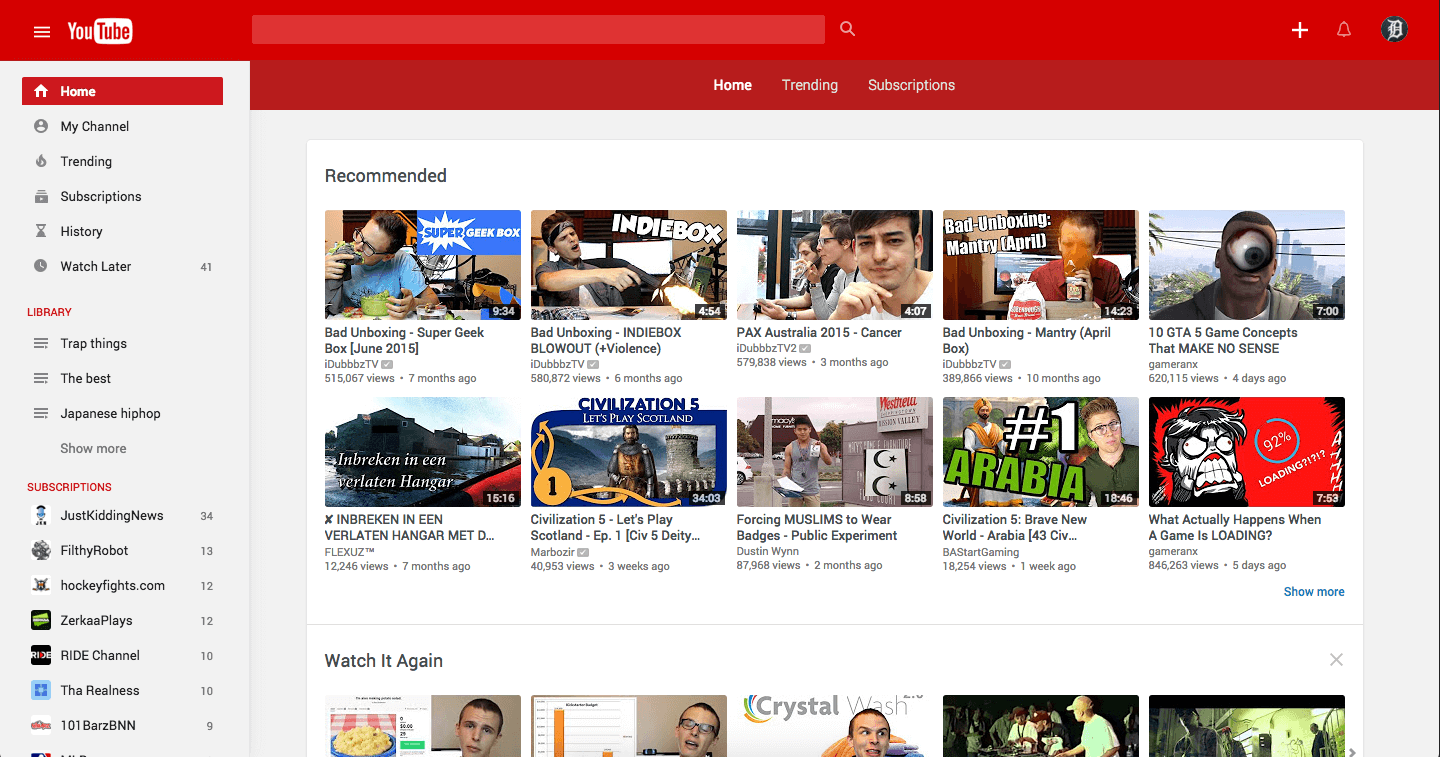Play the Crystal Wash thumbnail

click(835, 726)
